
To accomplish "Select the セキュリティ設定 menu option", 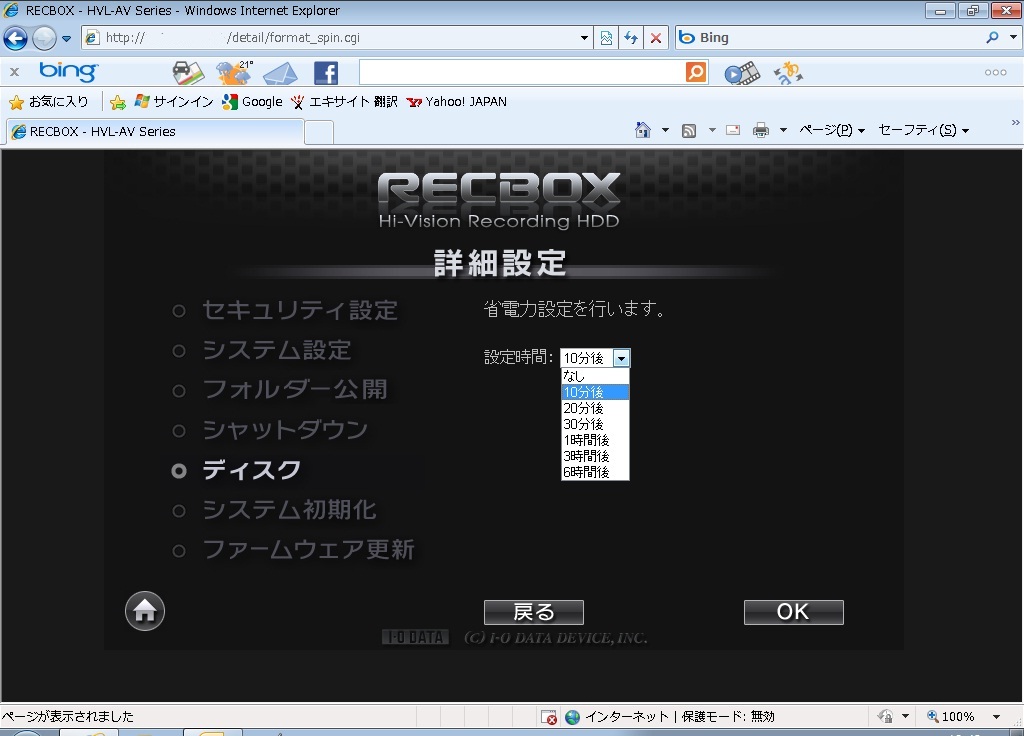I will click(299, 310).
